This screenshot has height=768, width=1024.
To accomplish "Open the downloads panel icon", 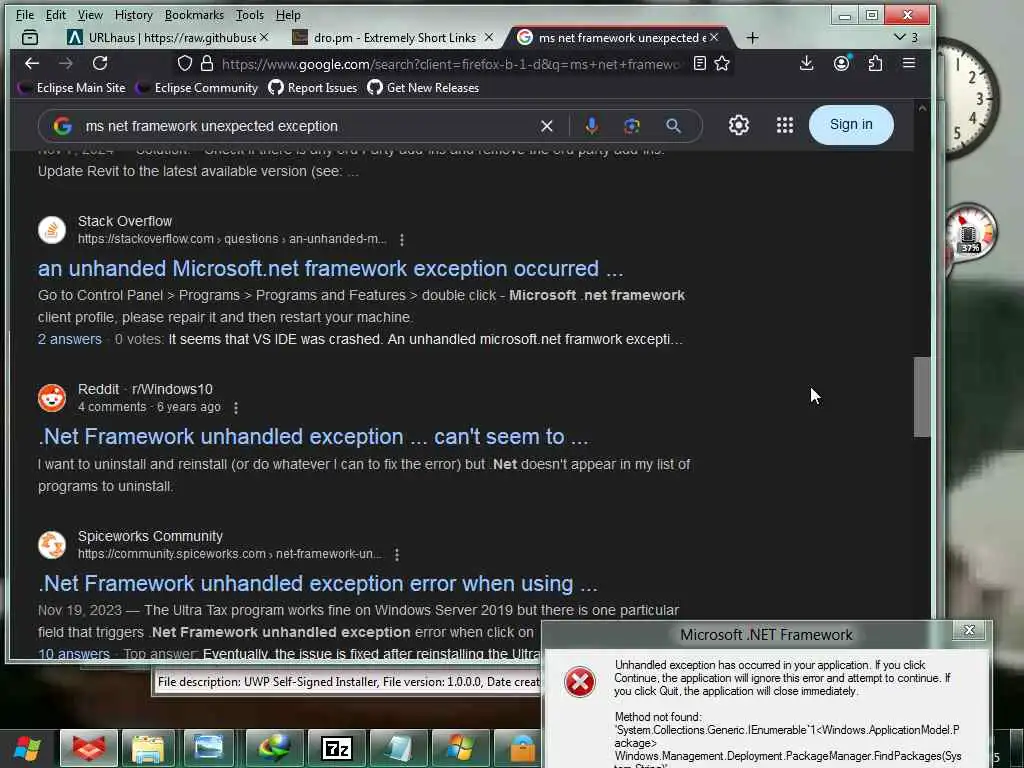I will 807,63.
